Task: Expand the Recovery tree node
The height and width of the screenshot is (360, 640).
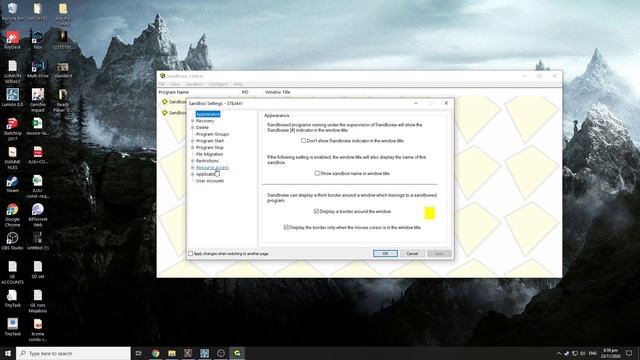Action: point(193,121)
